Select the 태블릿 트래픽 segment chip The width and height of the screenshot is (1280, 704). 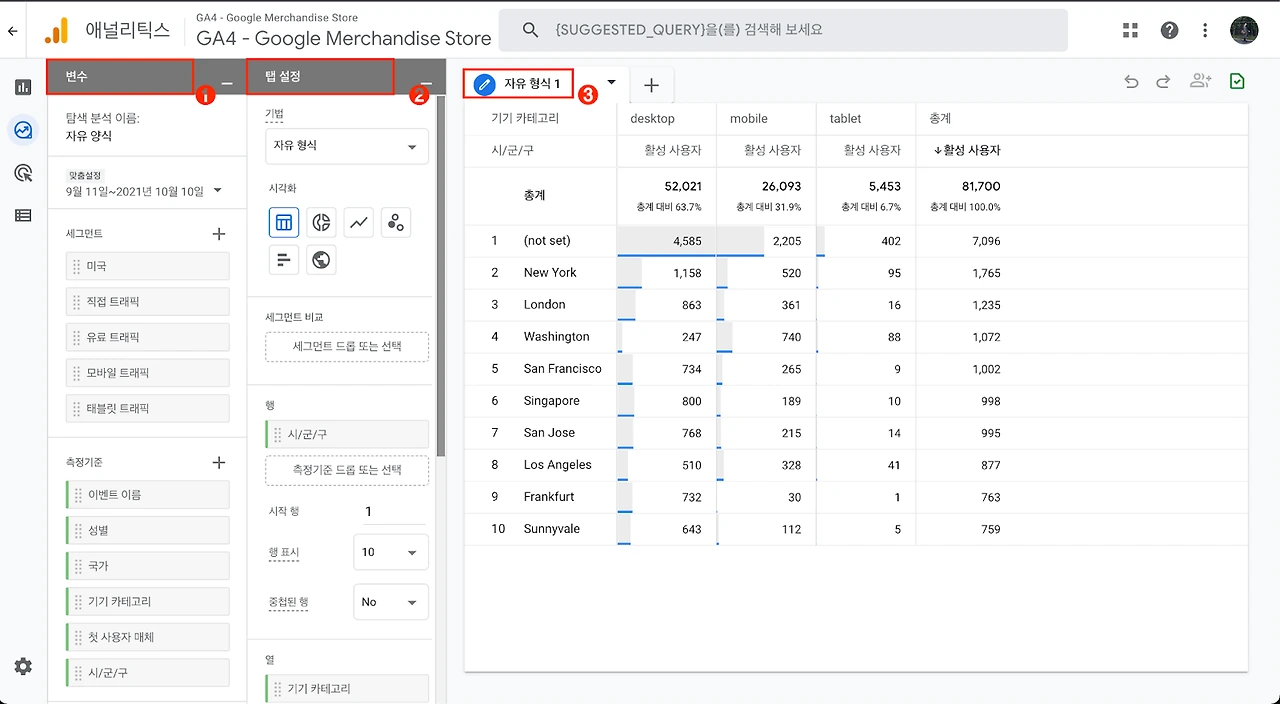[x=148, y=409]
